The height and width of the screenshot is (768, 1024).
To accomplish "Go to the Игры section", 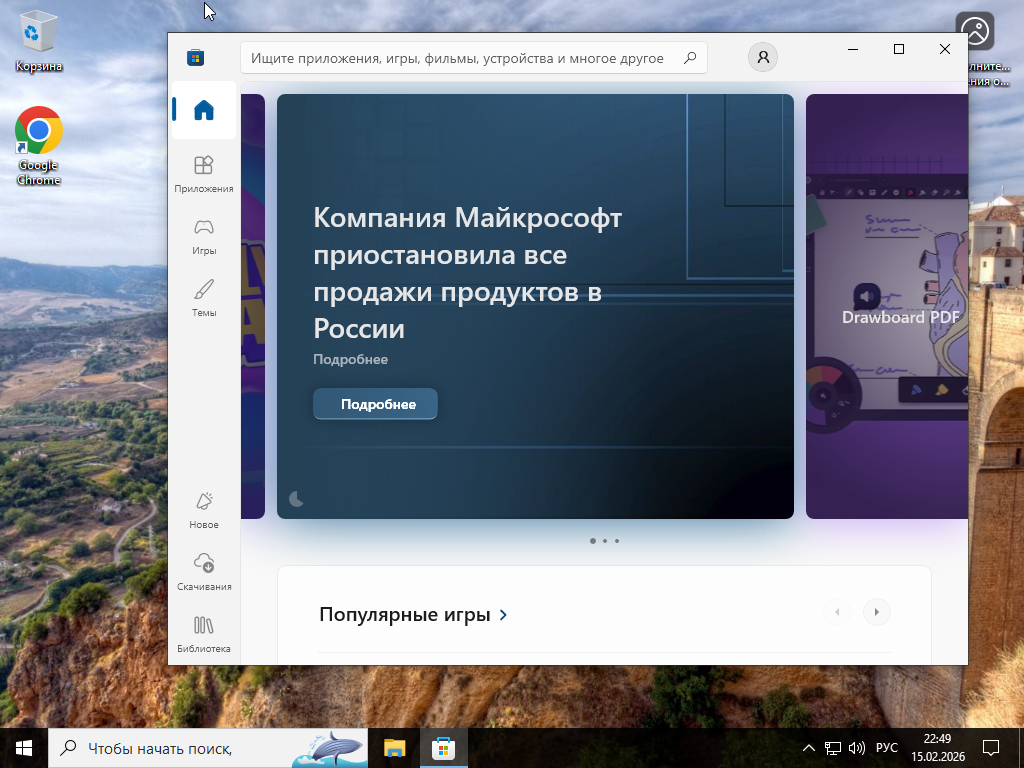I will [204, 236].
